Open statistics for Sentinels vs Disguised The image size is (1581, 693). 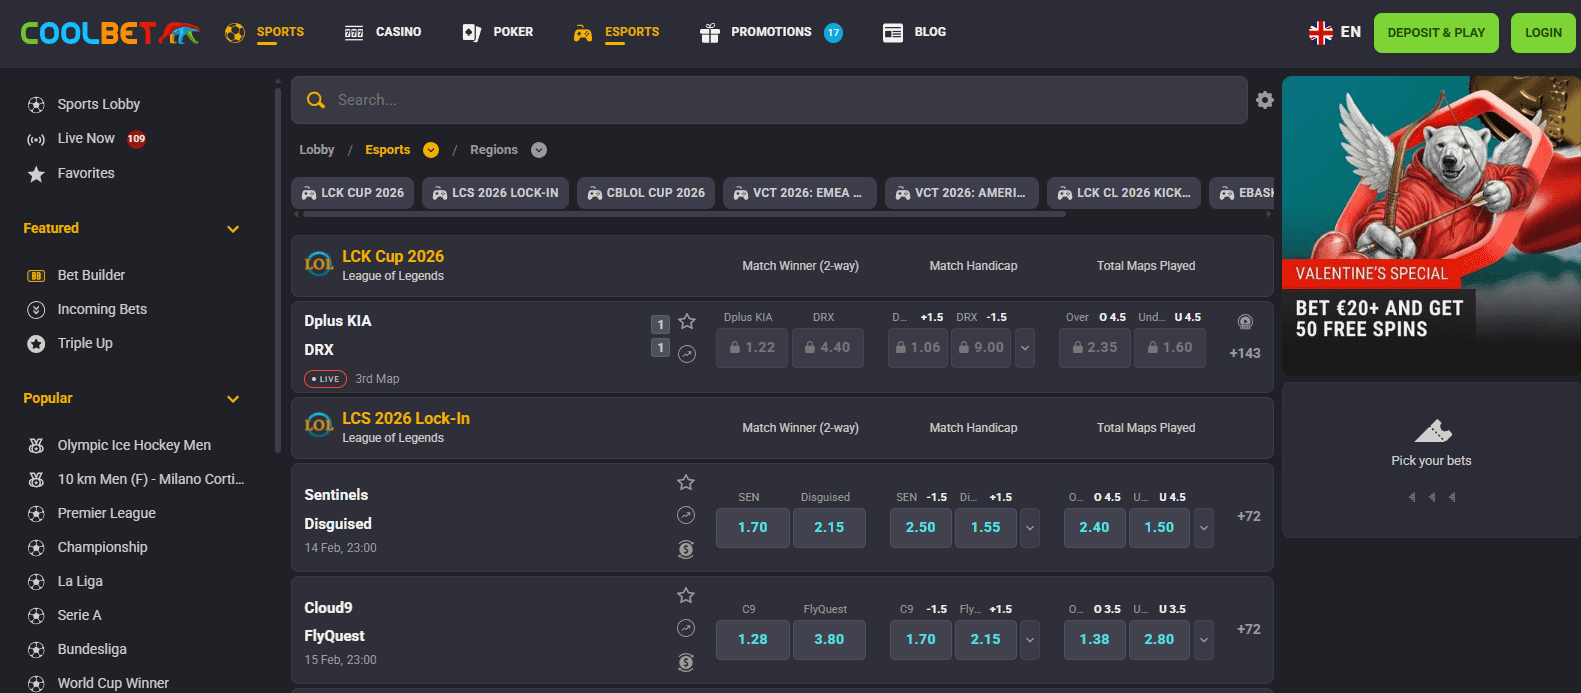click(686, 515)
